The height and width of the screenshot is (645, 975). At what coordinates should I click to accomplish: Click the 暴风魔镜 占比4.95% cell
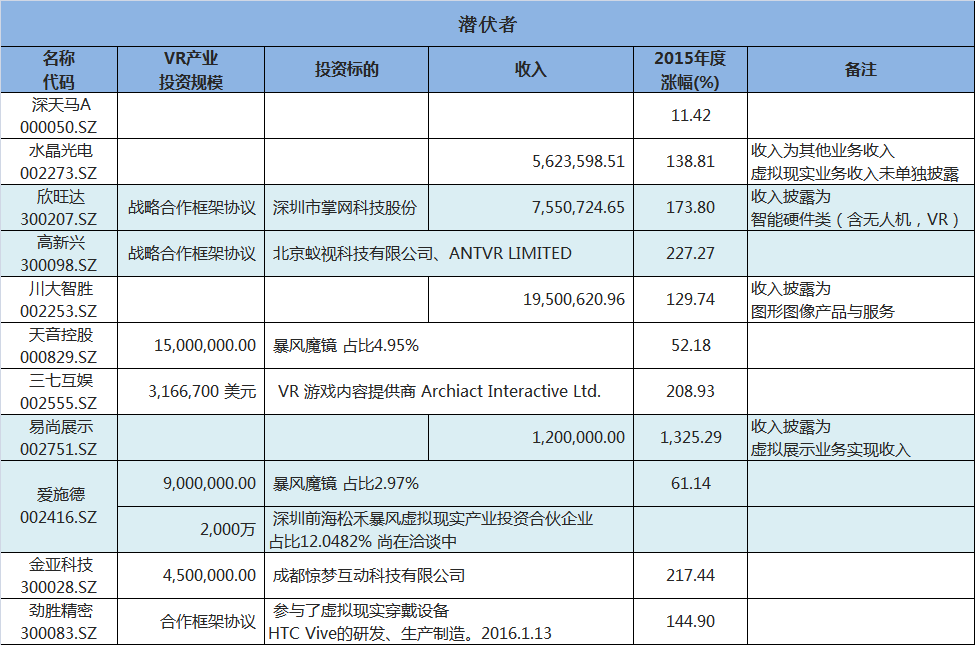tap(330, 345)
